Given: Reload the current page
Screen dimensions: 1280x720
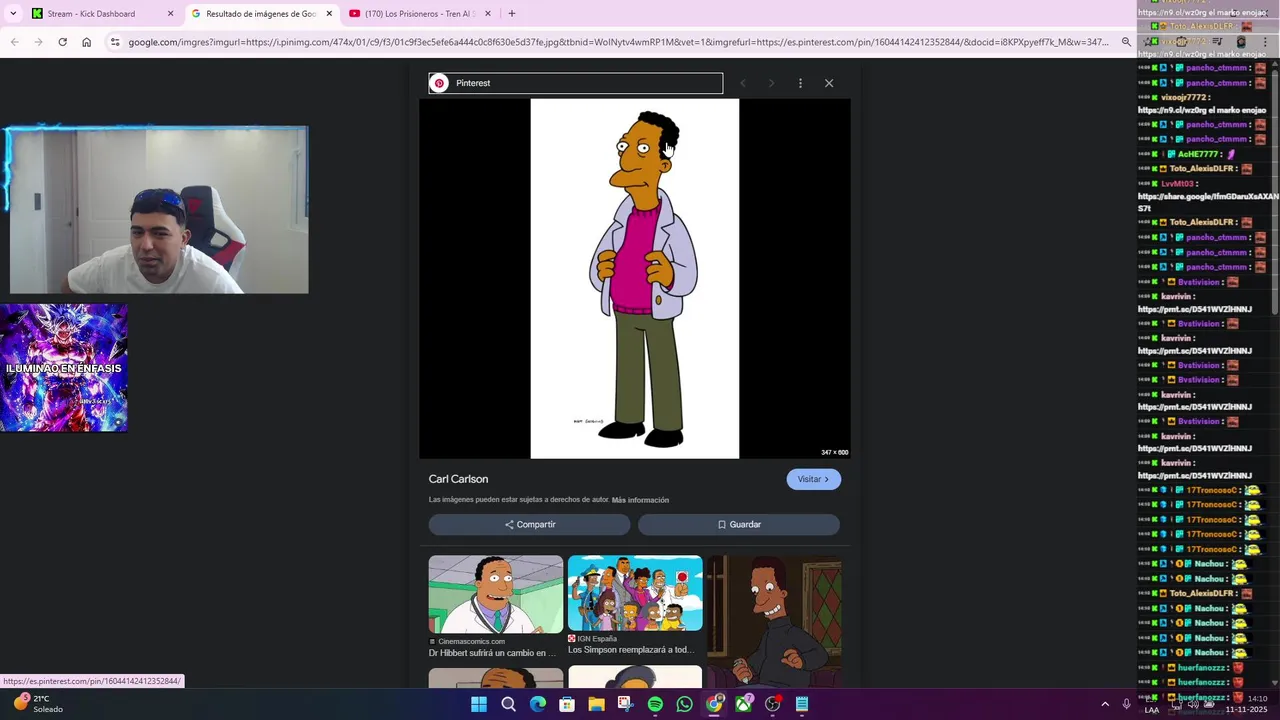Looking at the screenshot, I should (62, 42).
